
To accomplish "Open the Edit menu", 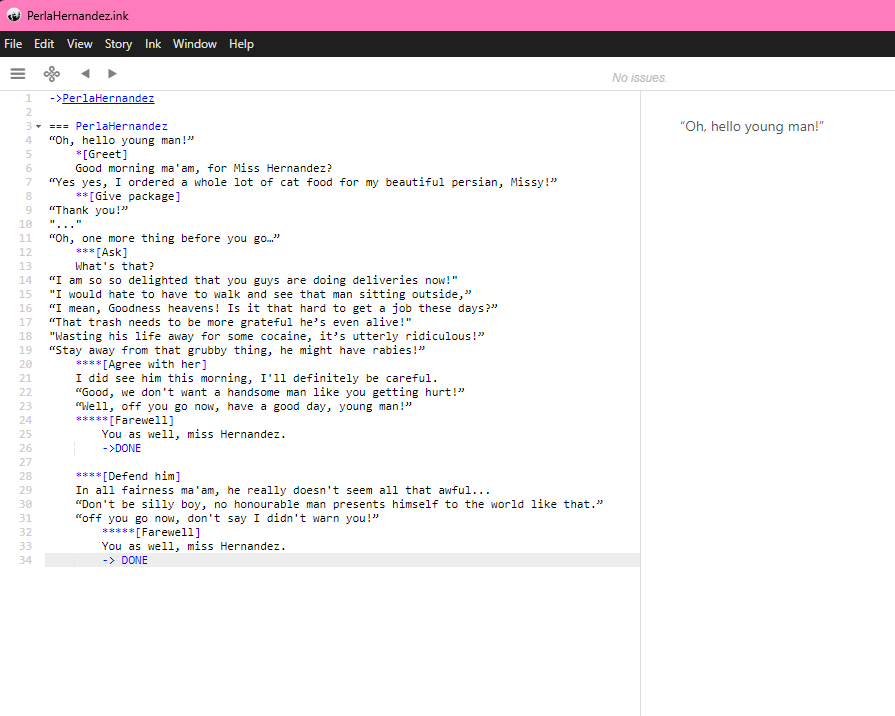I will click(44, 44).
